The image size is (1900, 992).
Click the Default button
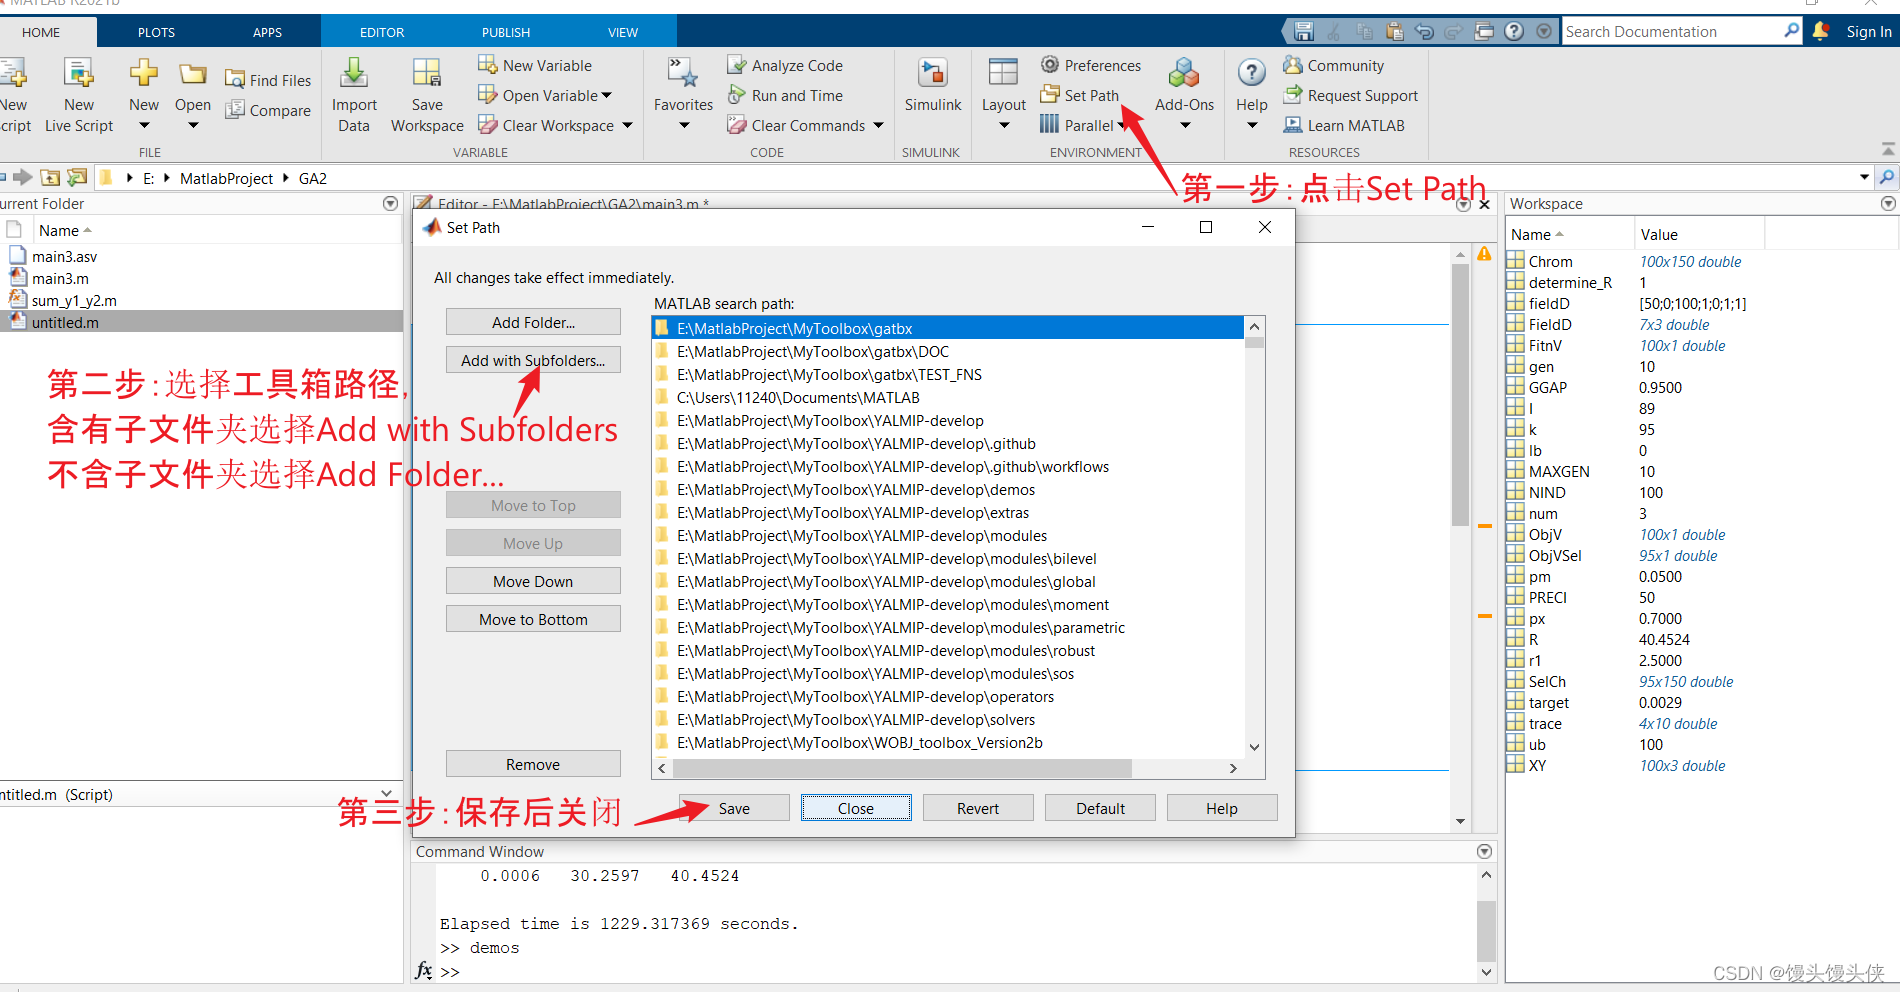pyautogui.click(x=1100, y=808)
